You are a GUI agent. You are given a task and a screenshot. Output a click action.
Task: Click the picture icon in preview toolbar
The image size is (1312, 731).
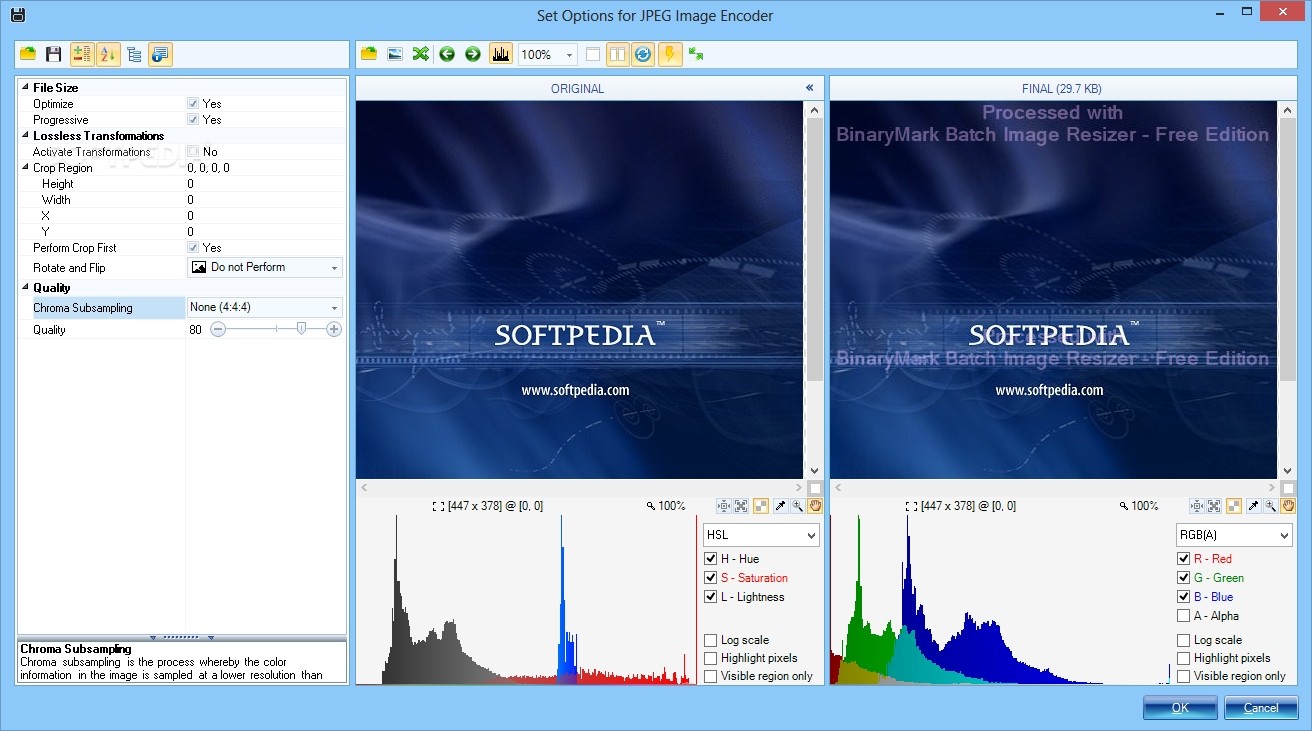click(395, 54)
